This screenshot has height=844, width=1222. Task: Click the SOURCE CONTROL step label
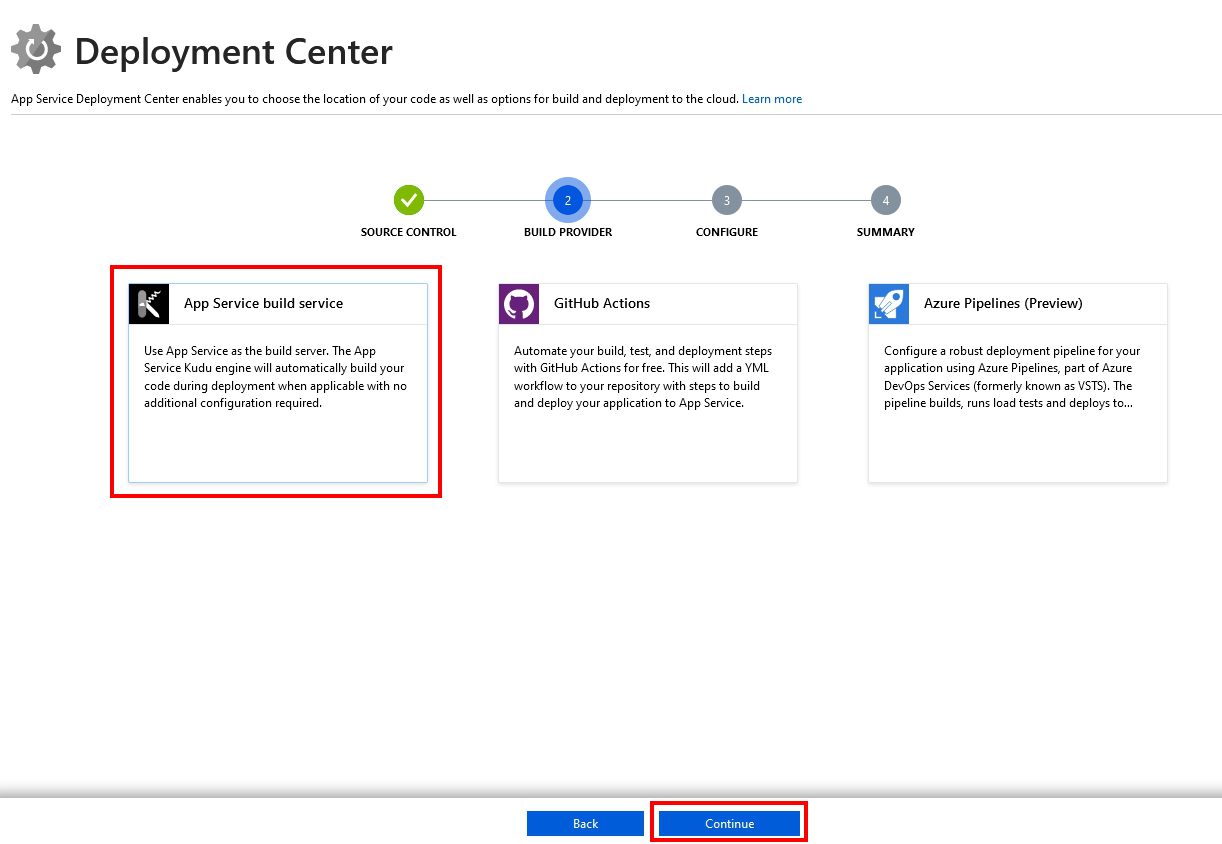(x=408, y=232)
